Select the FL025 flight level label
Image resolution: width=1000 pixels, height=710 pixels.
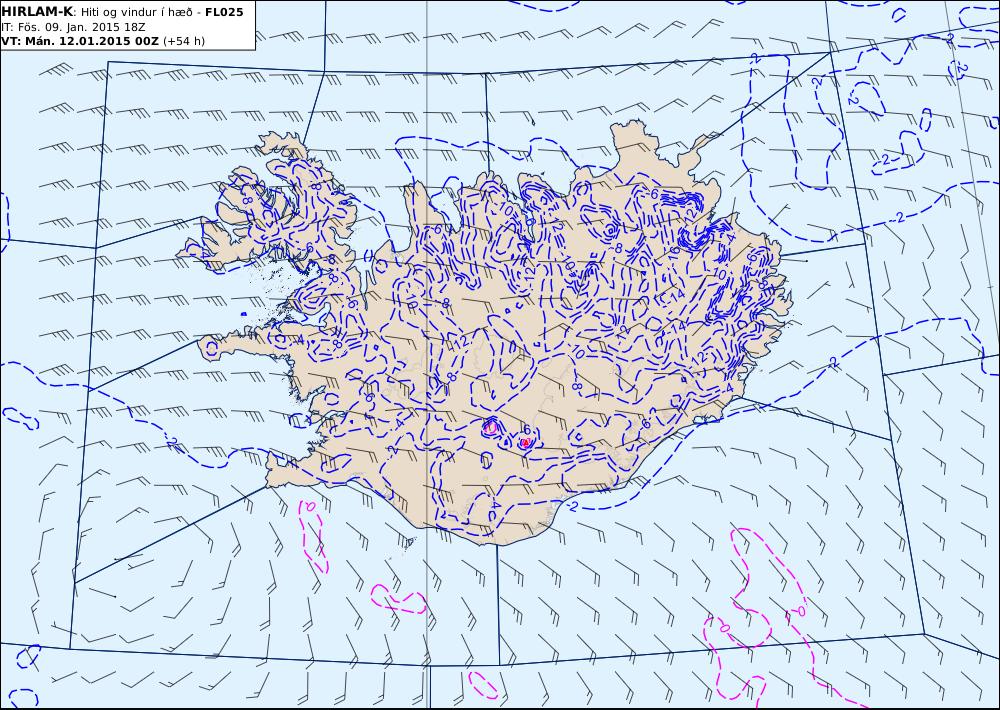[x=224, y=12]
